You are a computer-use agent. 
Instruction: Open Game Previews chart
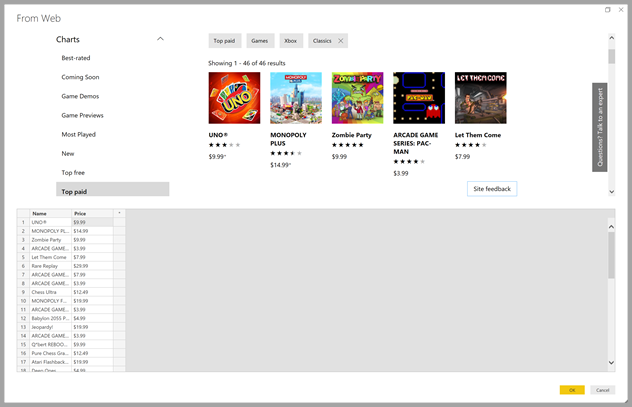pos(82,115)
